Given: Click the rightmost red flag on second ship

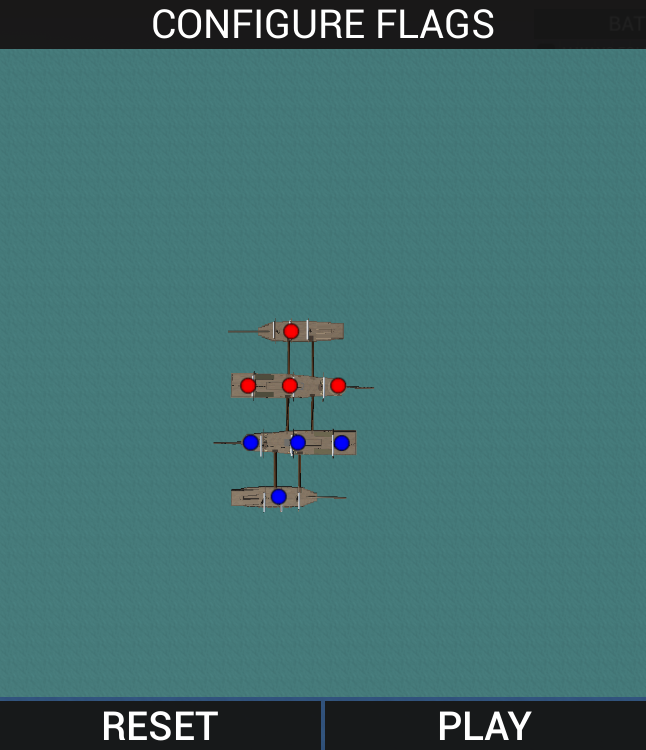Looking at the screenshot, I should coord(338,385).
